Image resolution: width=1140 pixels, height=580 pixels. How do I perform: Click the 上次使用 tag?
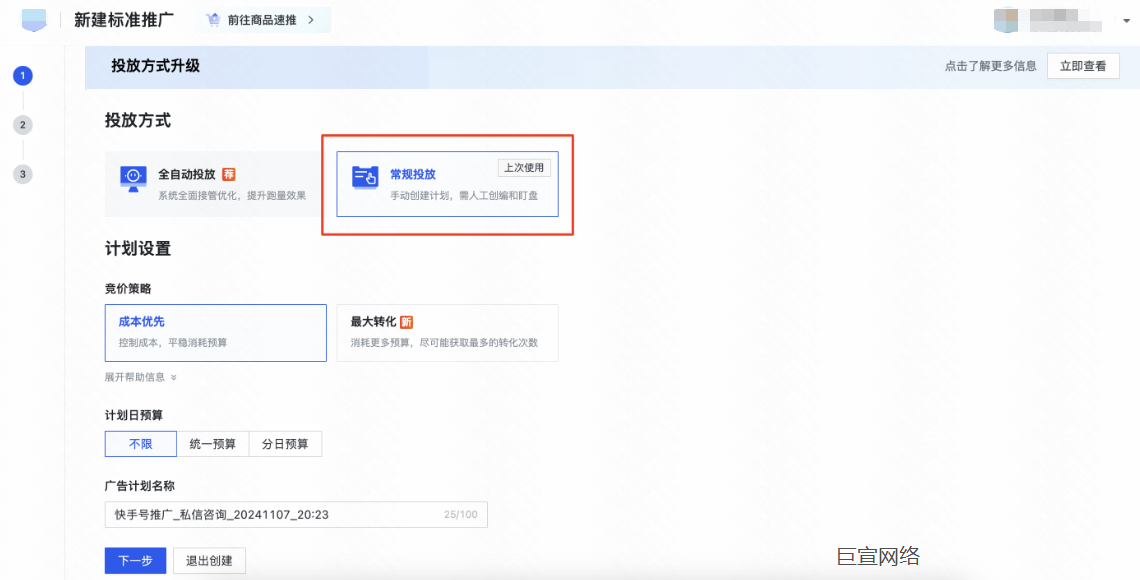point(524,168)
